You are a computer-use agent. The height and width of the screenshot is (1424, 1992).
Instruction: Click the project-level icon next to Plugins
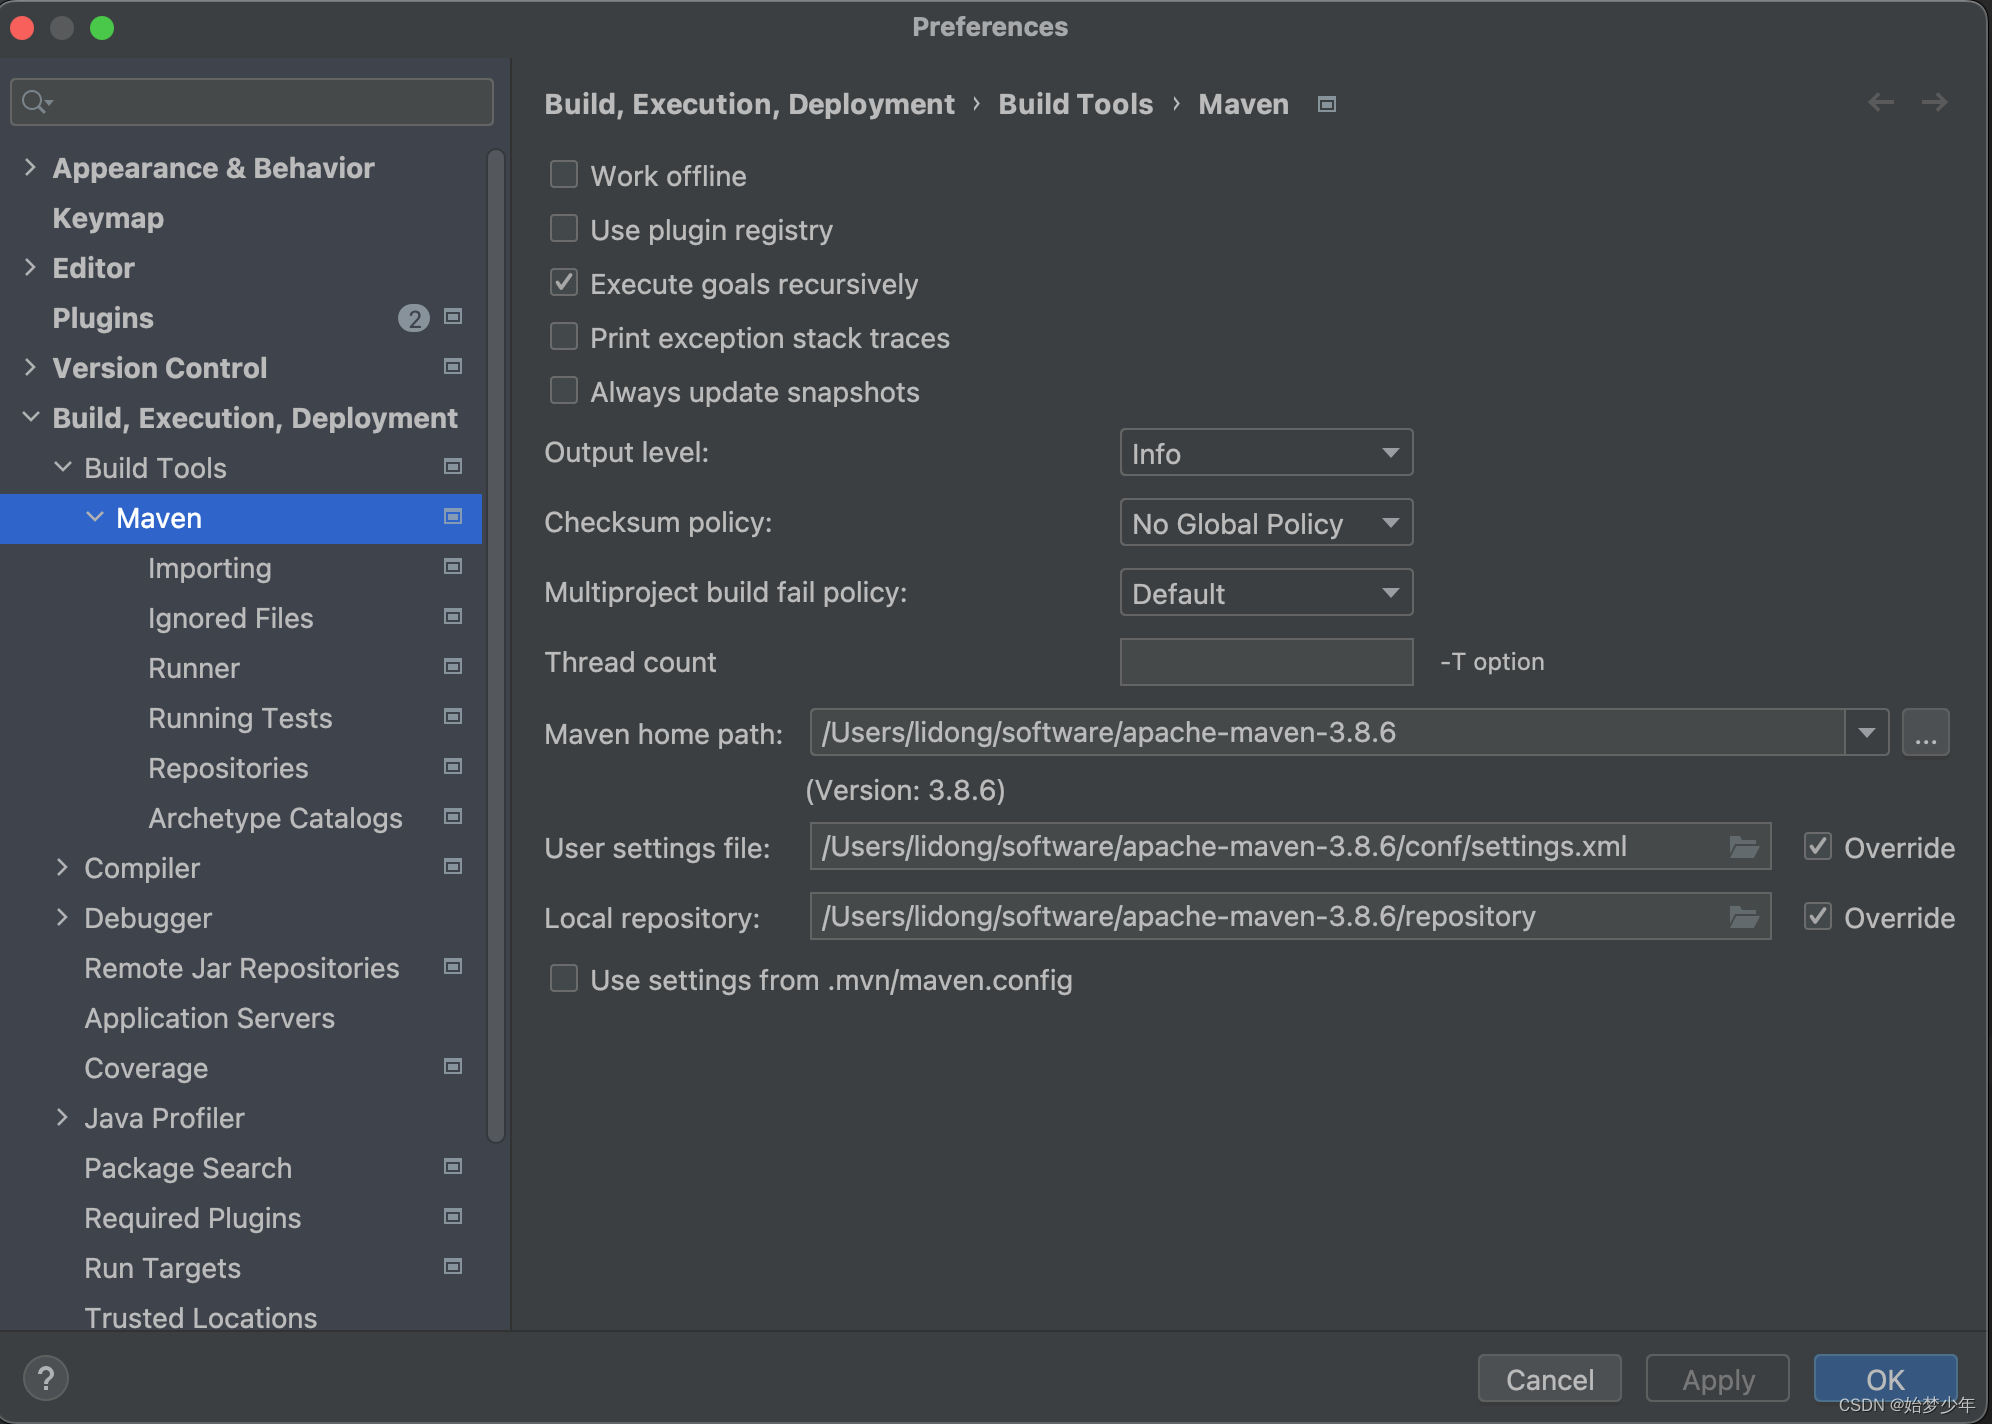[453, 317]
